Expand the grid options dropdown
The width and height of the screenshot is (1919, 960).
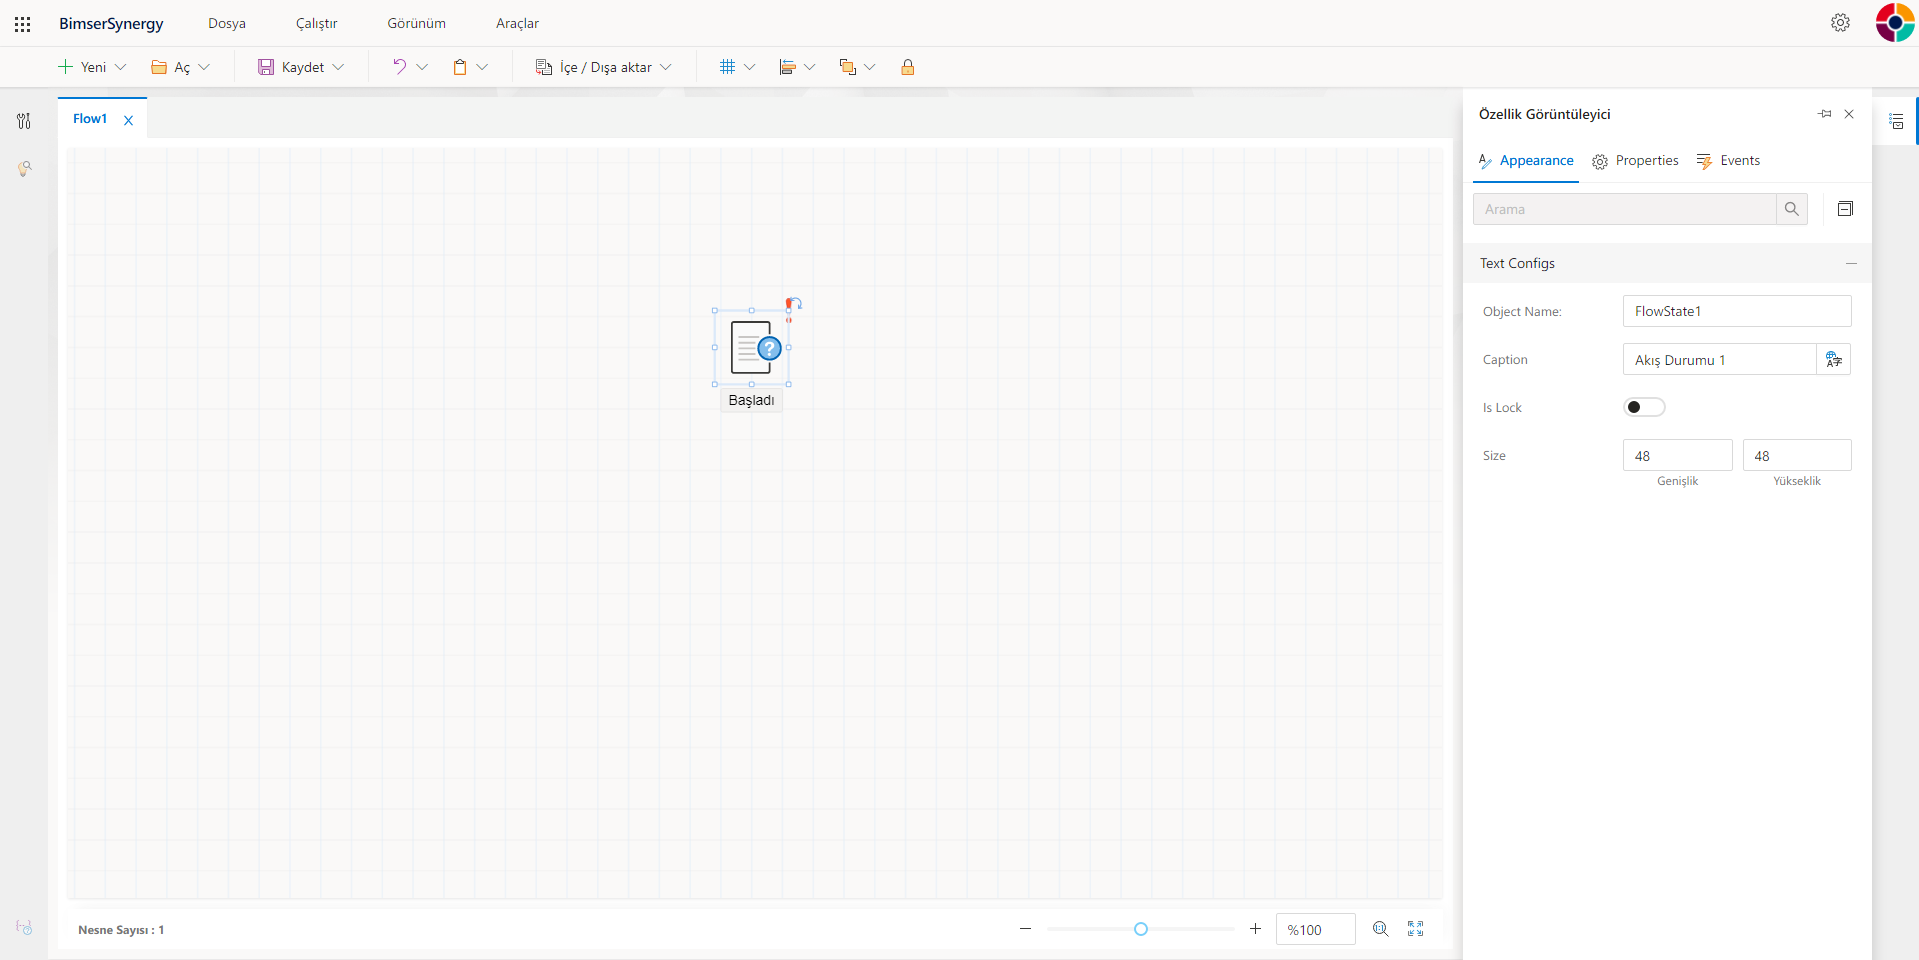pos(749,67)
